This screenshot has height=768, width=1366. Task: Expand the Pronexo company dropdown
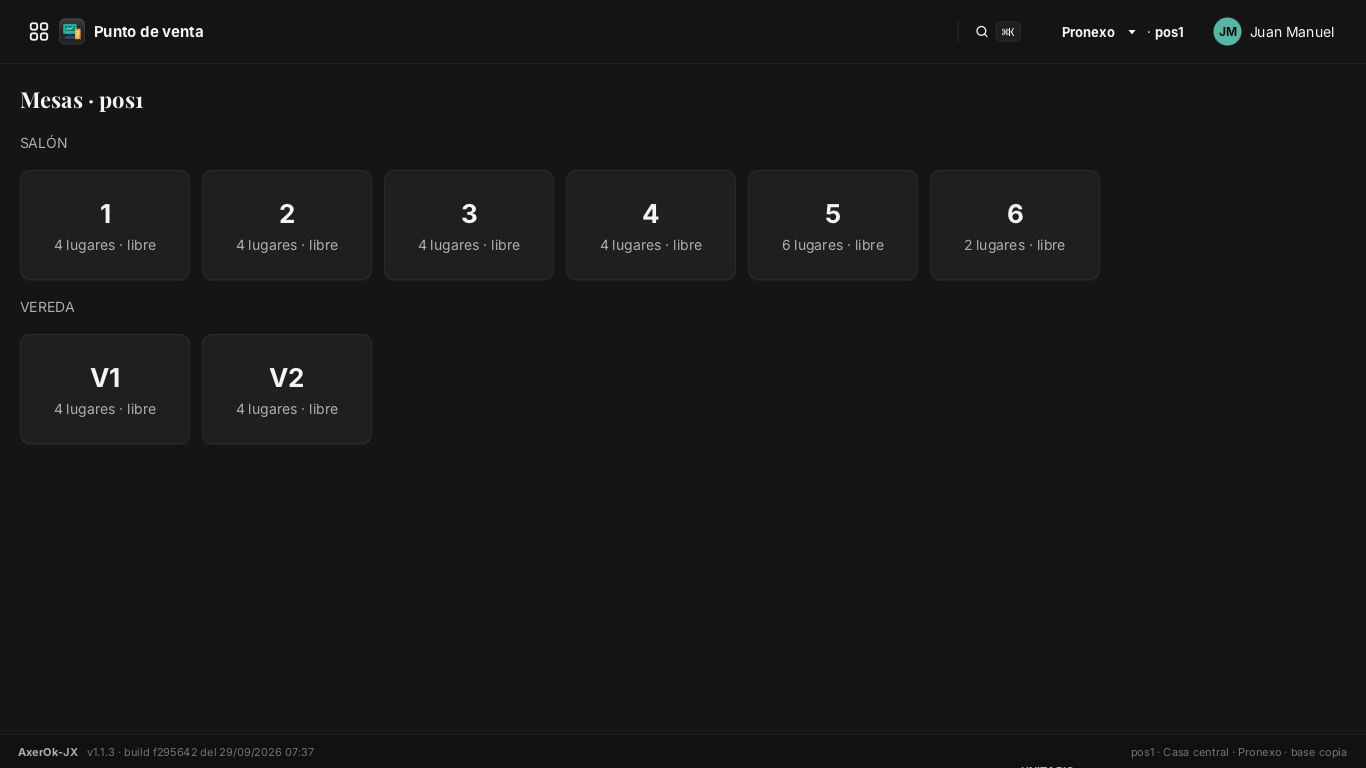click(1099, 32)
